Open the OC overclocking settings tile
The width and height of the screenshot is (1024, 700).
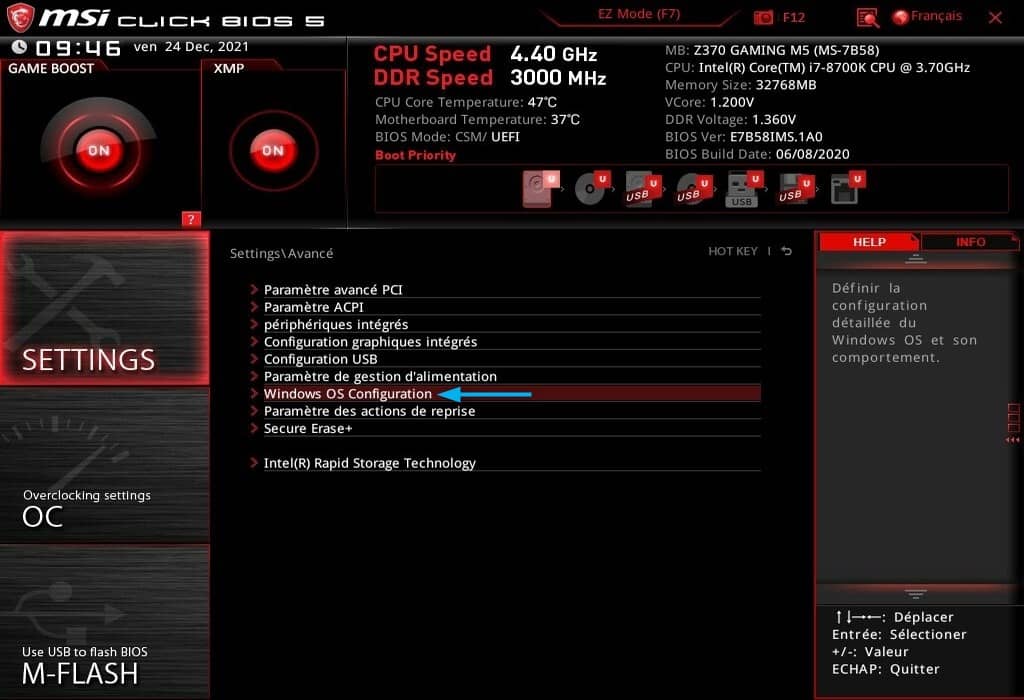coord(104,466)
